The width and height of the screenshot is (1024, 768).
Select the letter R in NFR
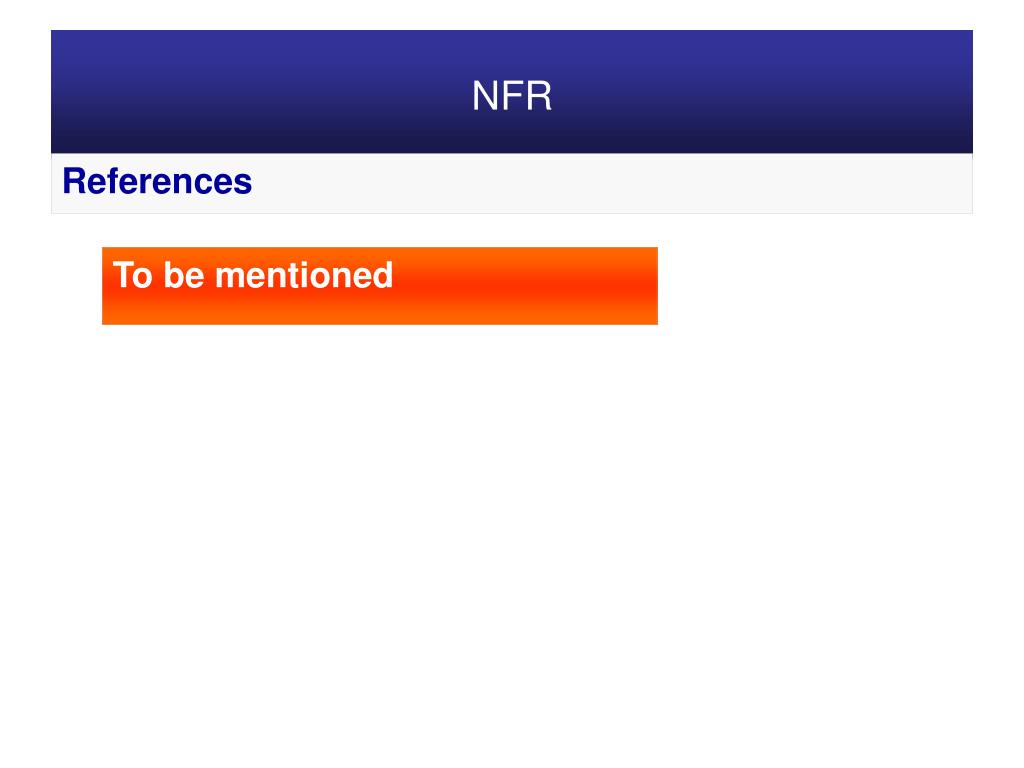(538, 96)
